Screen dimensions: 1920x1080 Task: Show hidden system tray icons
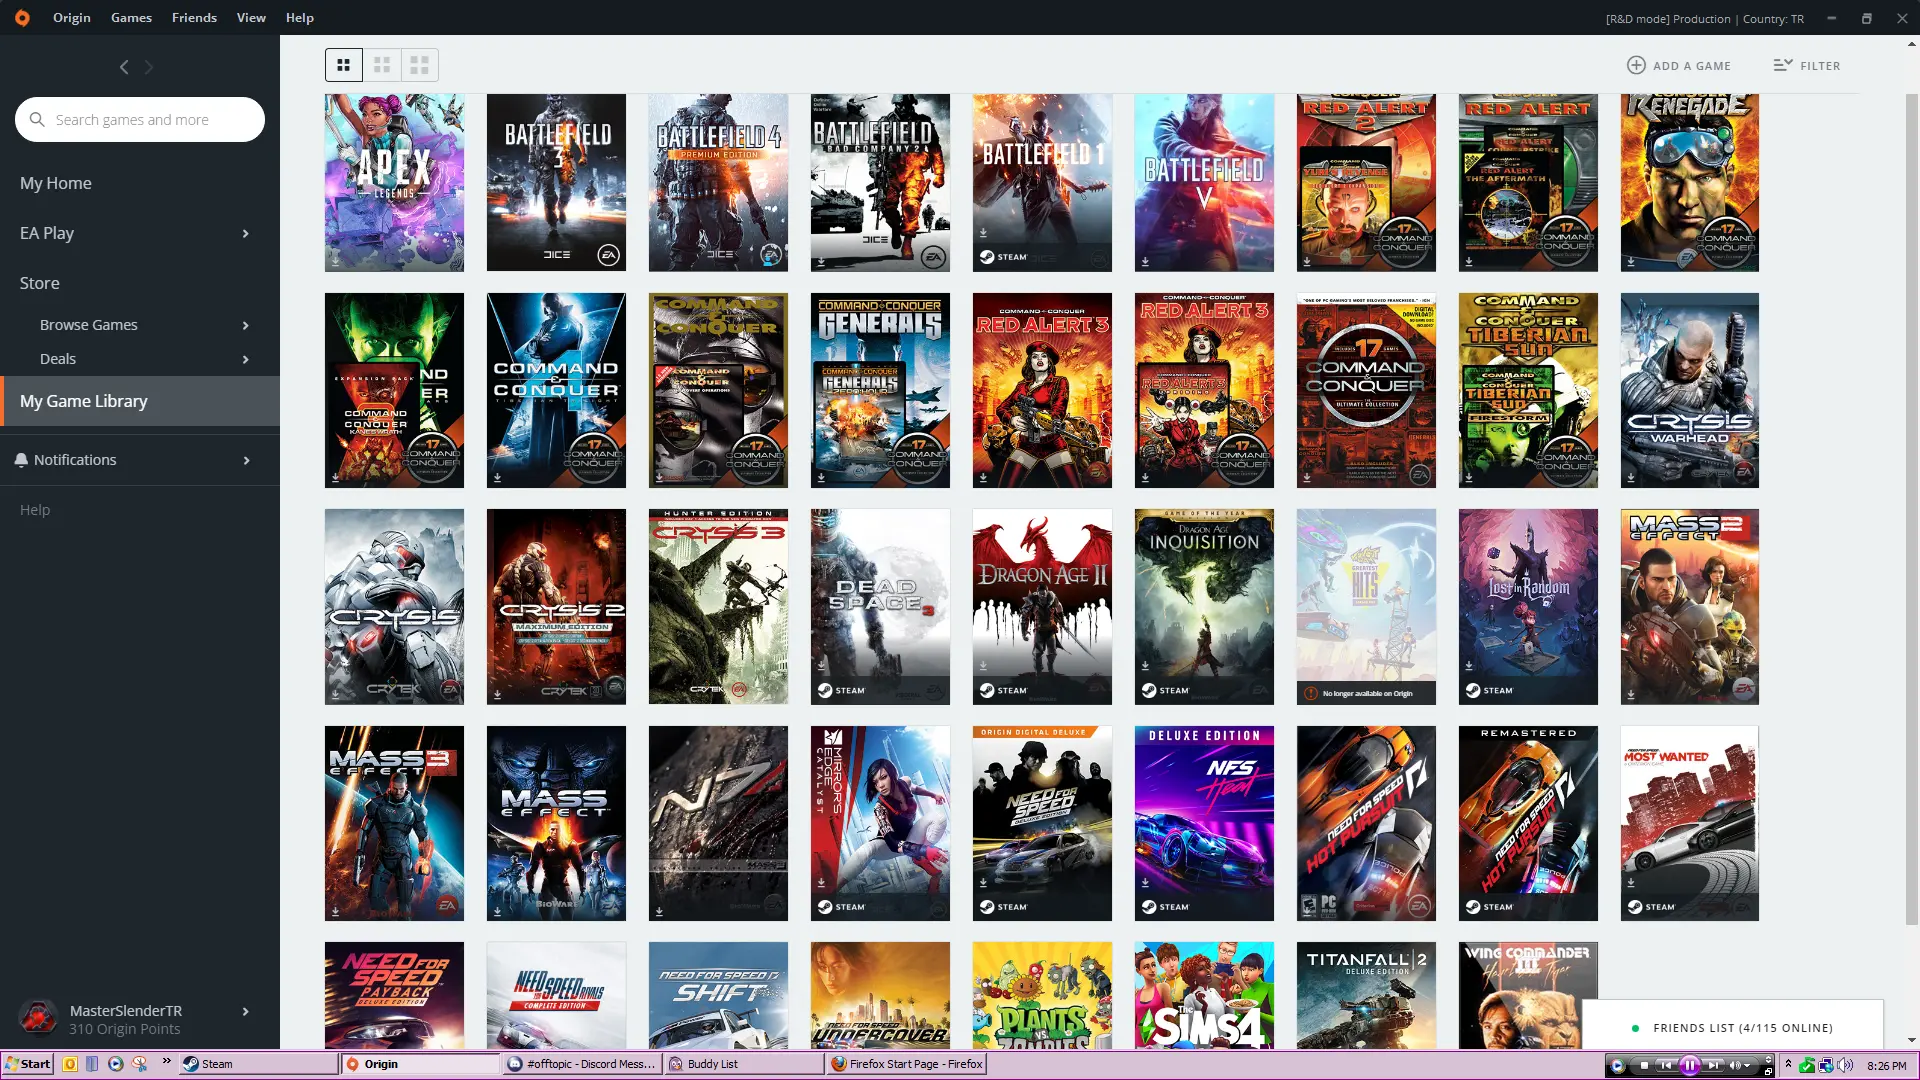1788,1064
